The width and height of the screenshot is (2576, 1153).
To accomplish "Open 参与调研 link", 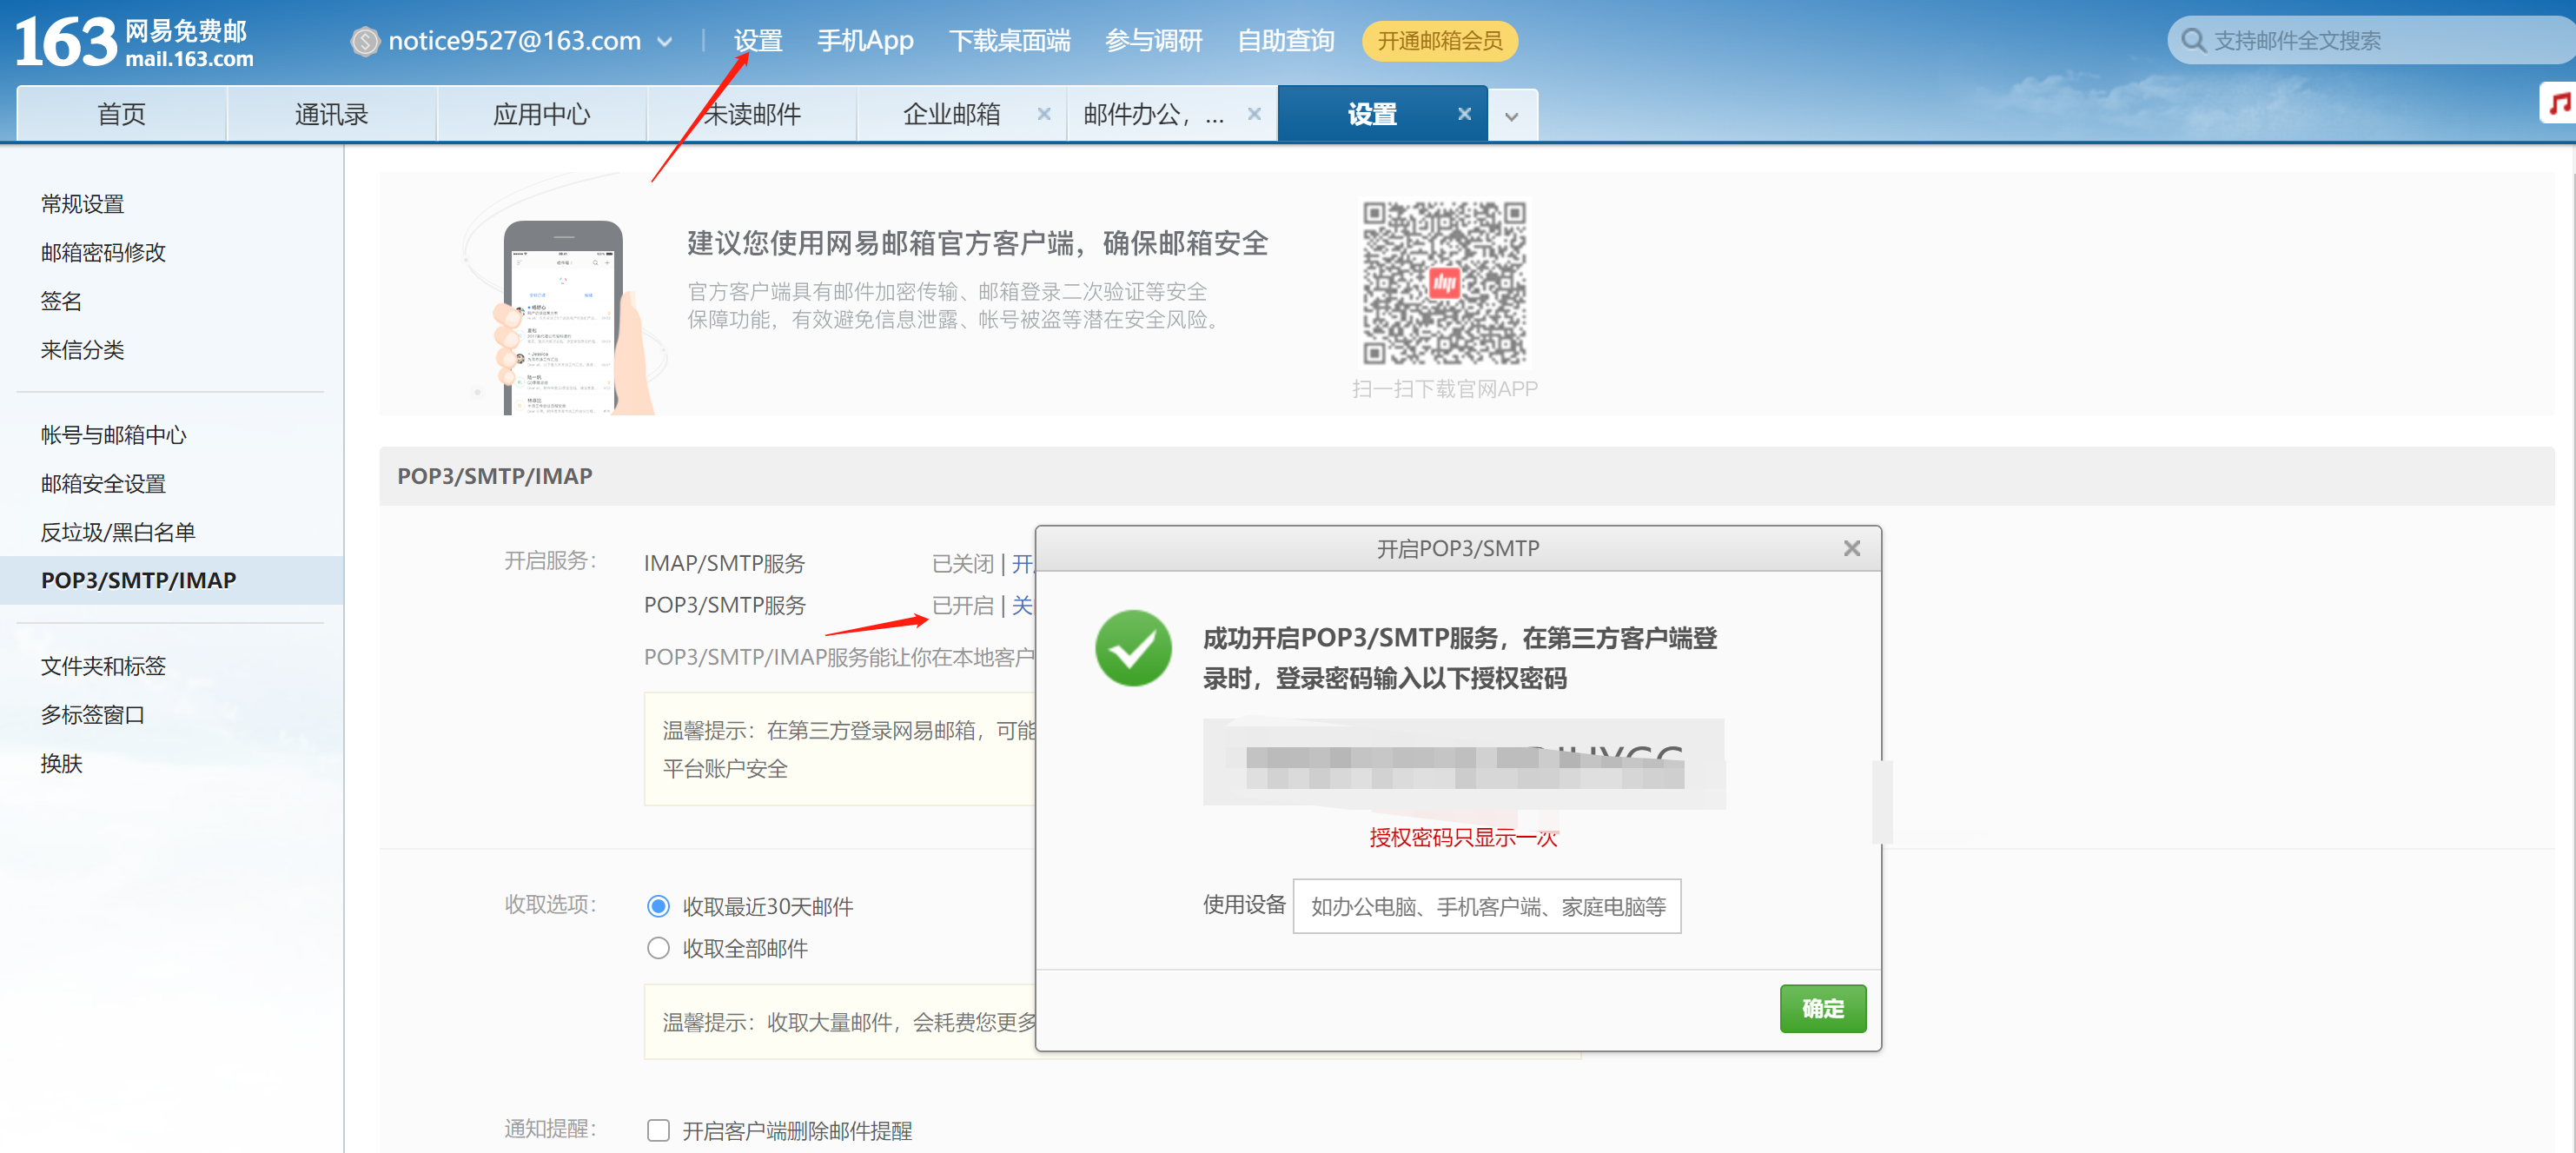I will click(1153, 41).
